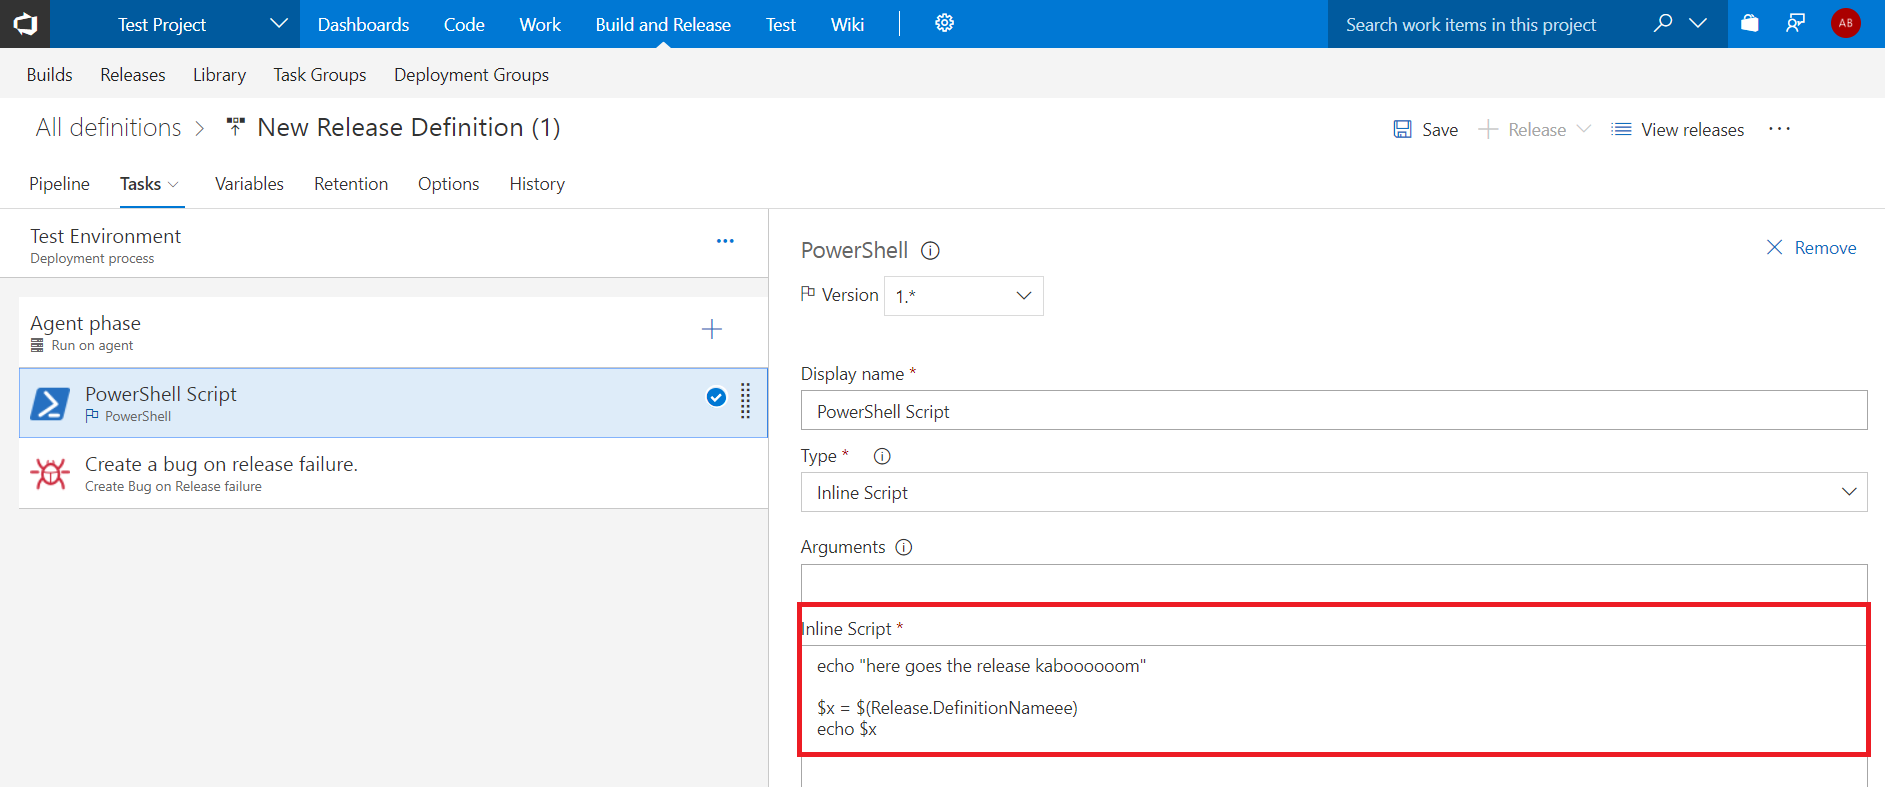Image resolution: width=1885 pixels, height=787 pixels.
Task: Click the All definitions breadcrumb link
Action: point(109,127)
